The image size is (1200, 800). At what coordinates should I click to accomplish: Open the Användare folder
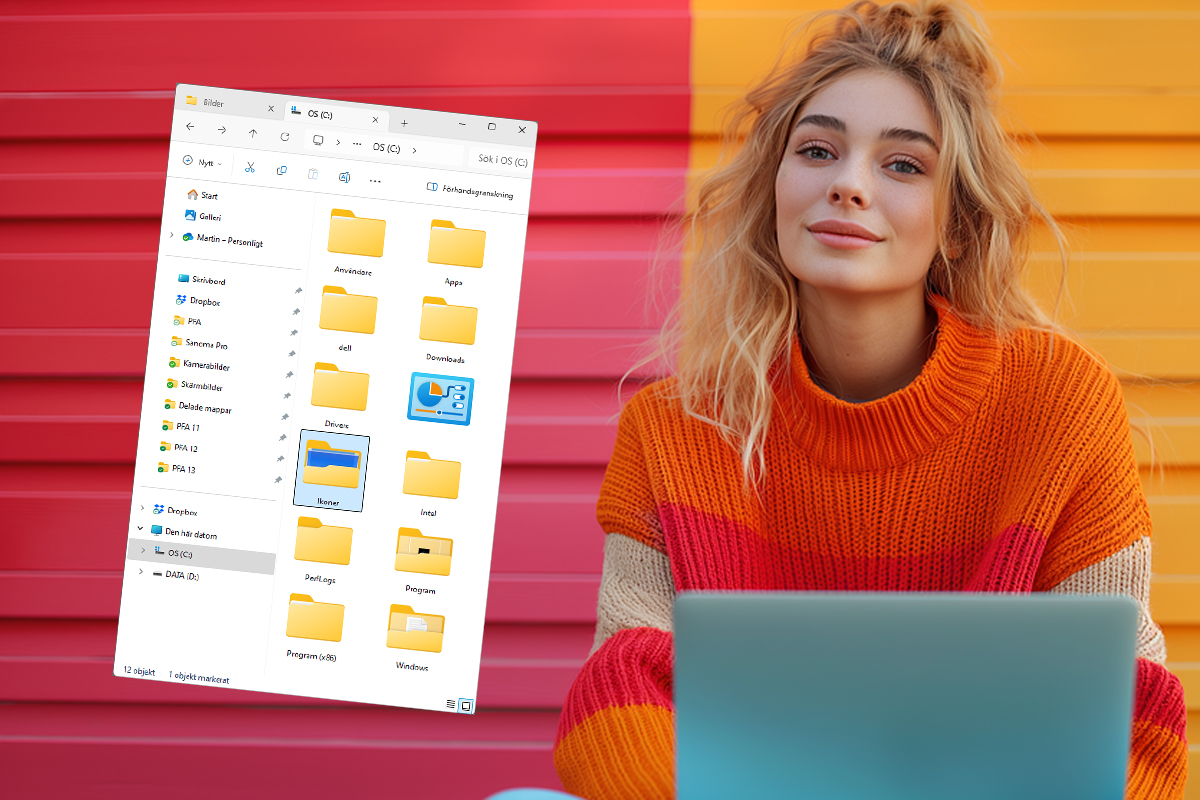click(x=356, y=242)
